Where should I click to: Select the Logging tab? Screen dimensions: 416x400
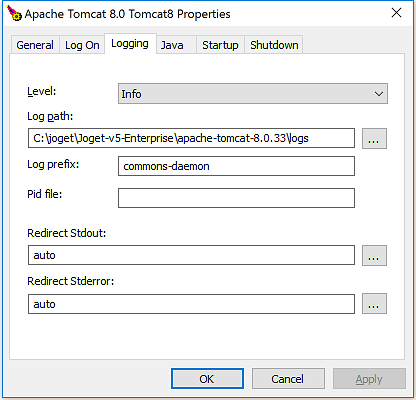130,43
